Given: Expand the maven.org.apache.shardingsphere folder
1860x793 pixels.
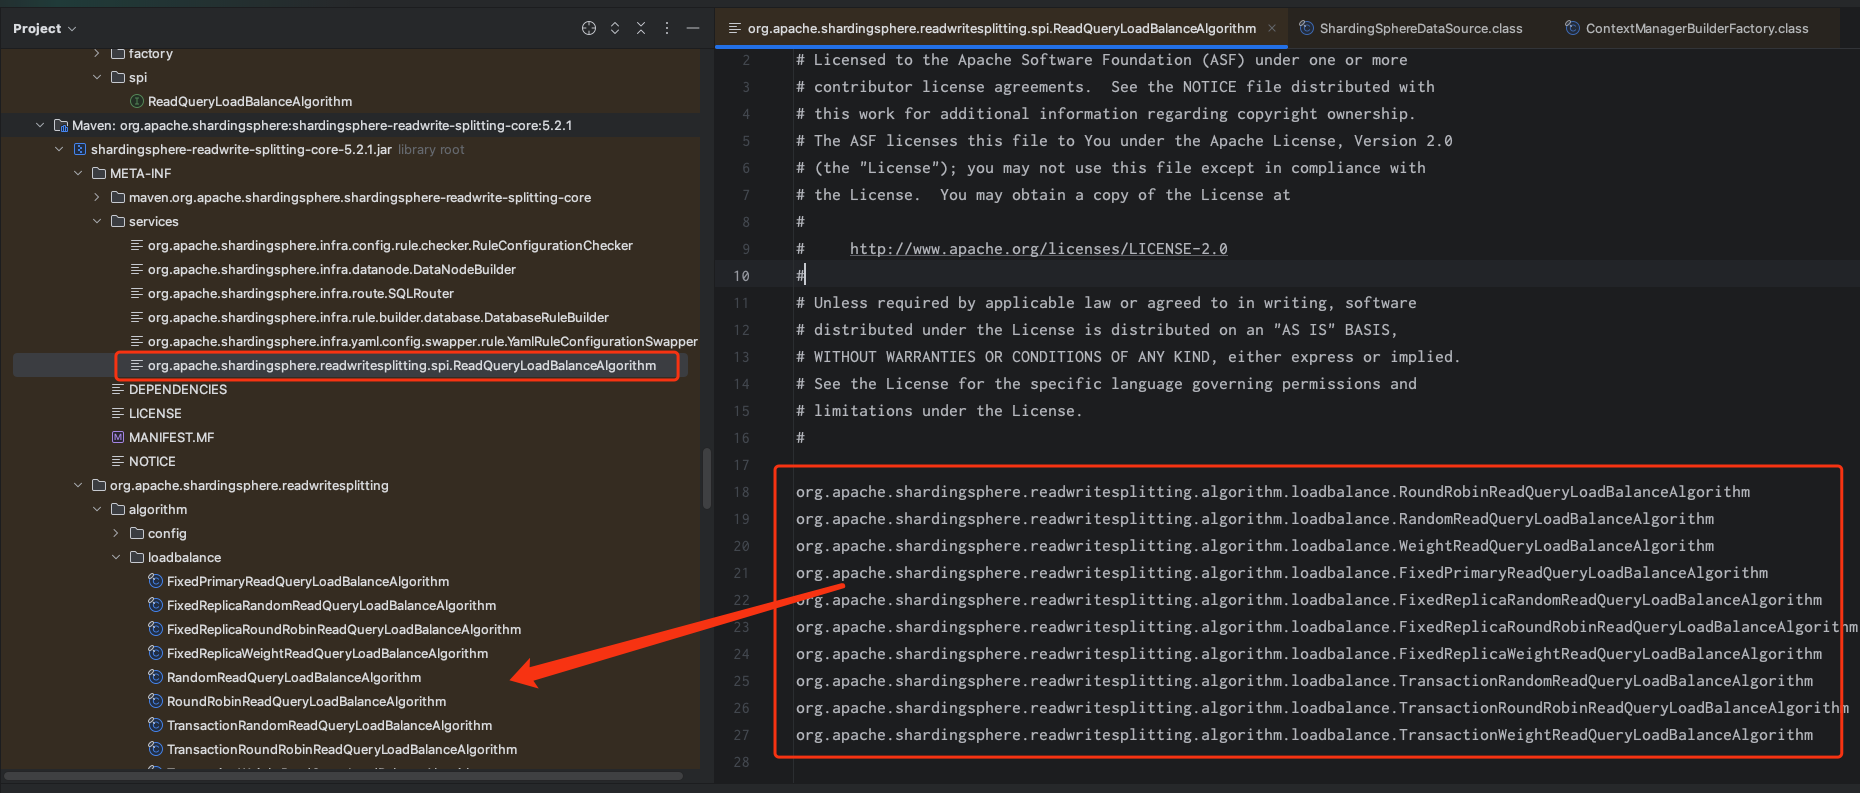Looking at the screenshot, I should click(97, 197).
